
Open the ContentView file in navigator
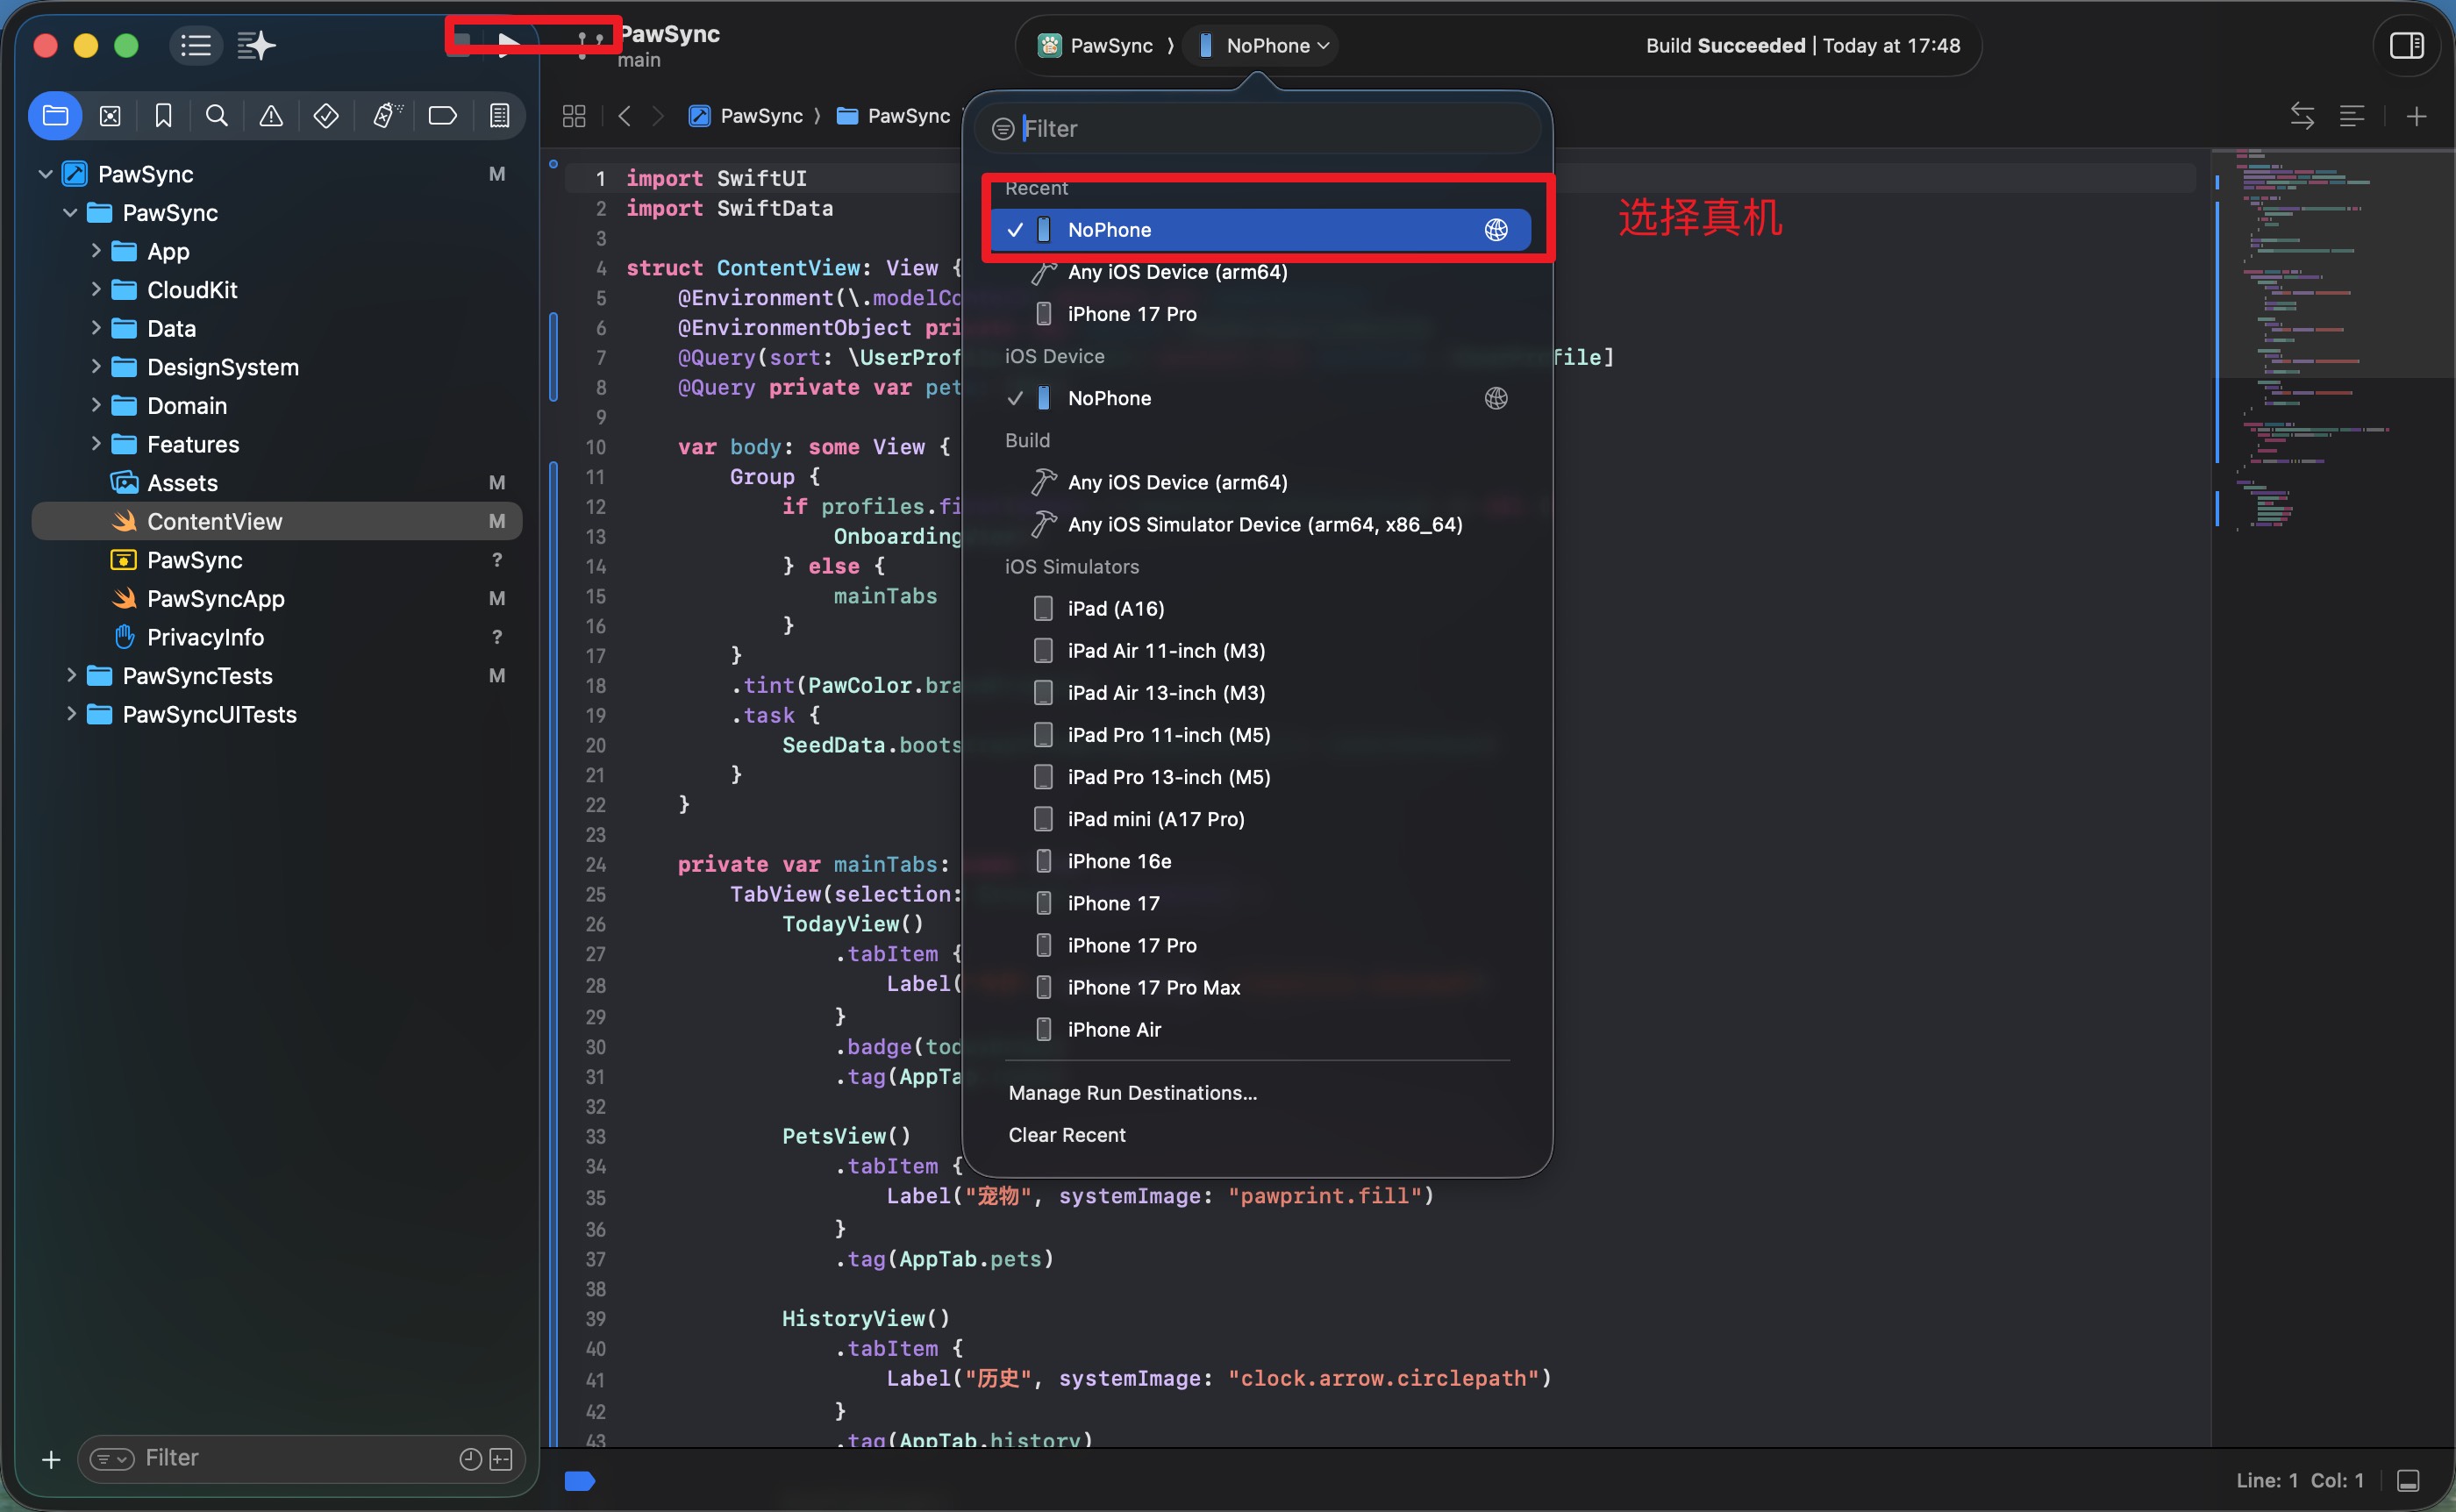click(277, 521)
